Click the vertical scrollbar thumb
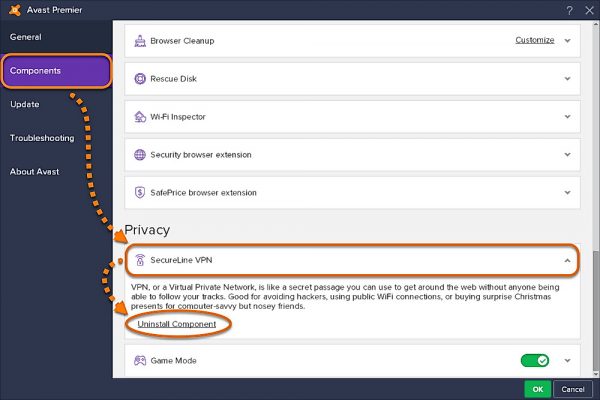Viewport: 600px width, 400px height. click(x=596, y=310)
